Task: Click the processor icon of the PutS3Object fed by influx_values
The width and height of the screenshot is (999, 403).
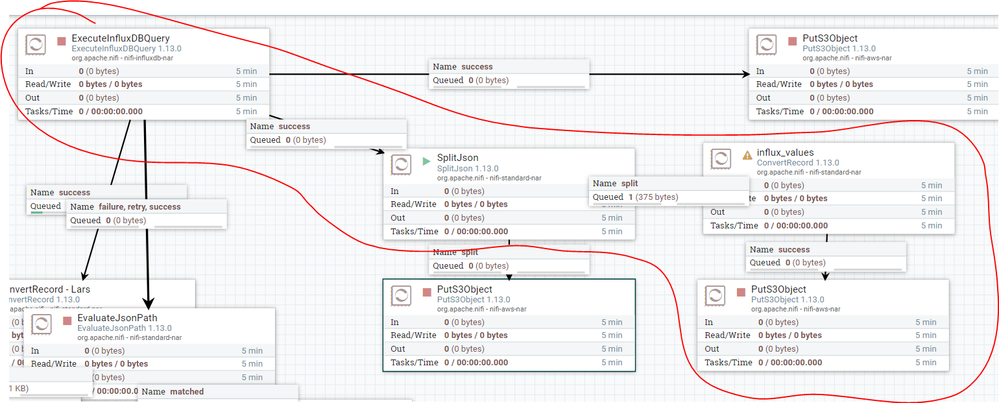Action: [715, 295]
